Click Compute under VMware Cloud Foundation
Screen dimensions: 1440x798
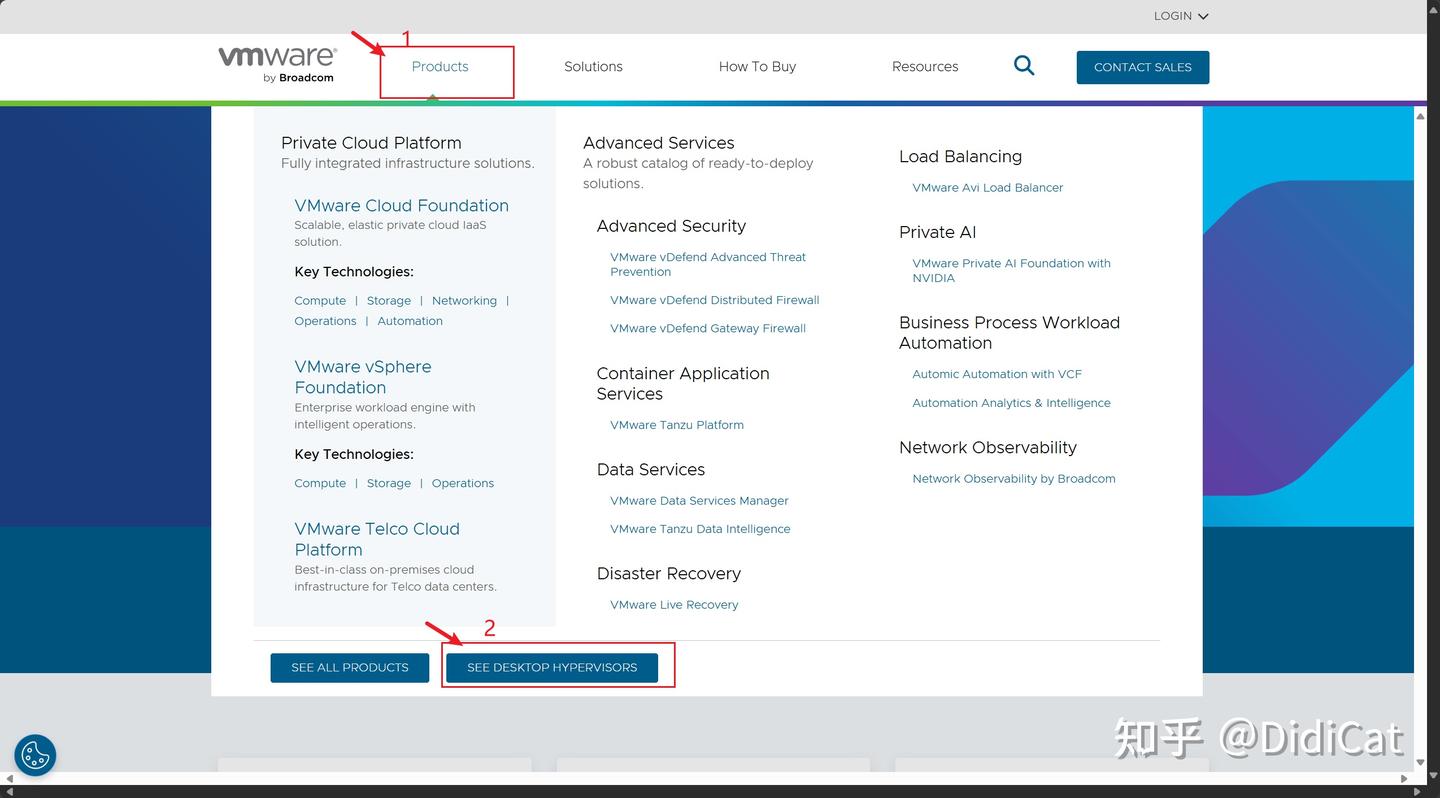tap(320, 301)
